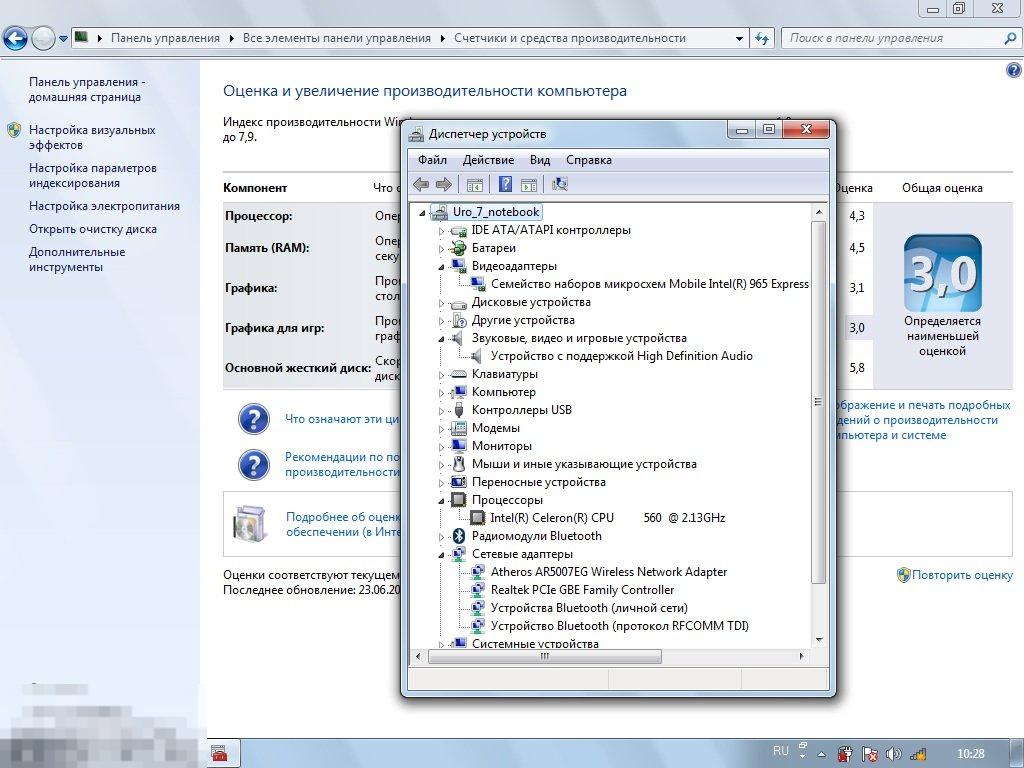The height and width of the screenshot is (768, 1024).
Task: Click the sound devices speaker icon
Action: (459, 338)
